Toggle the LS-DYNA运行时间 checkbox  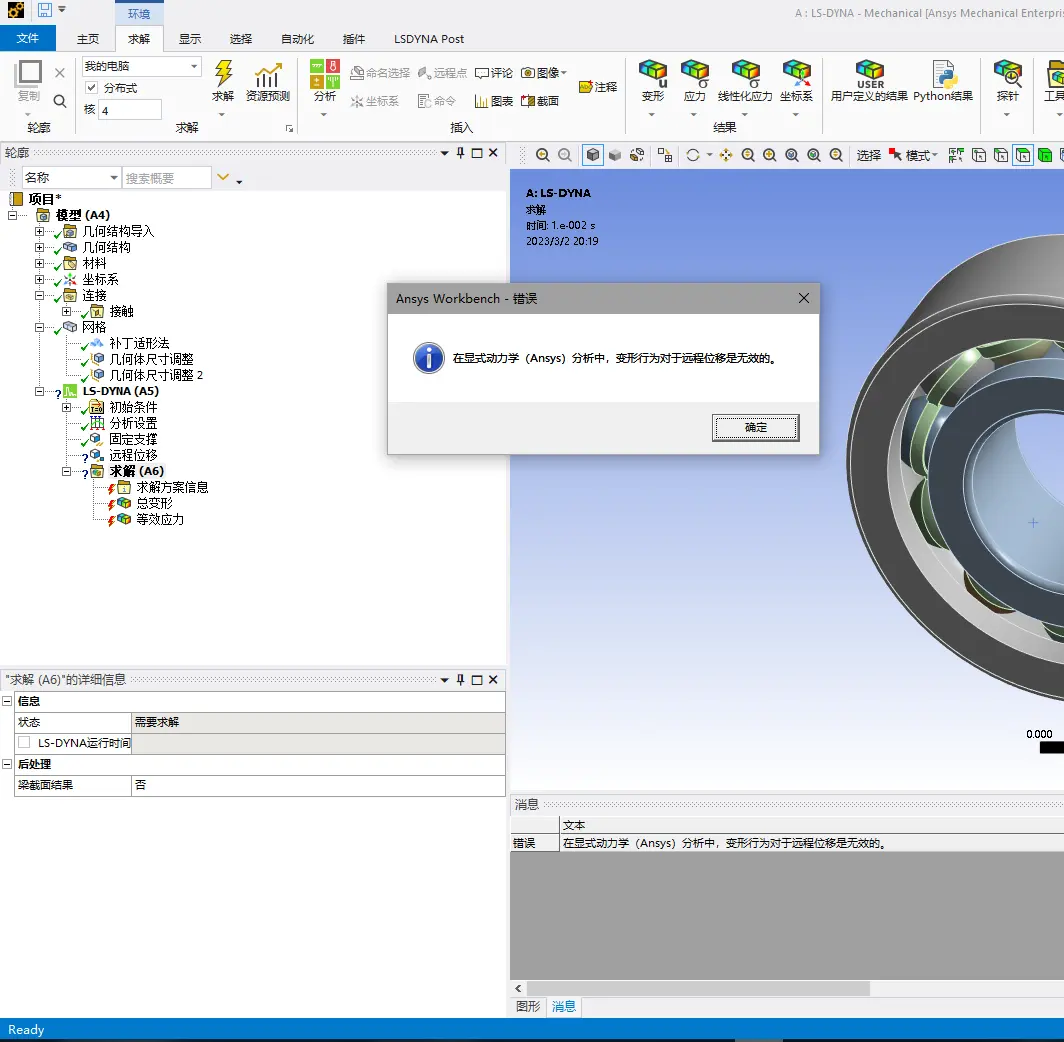[x=24, y=742]
